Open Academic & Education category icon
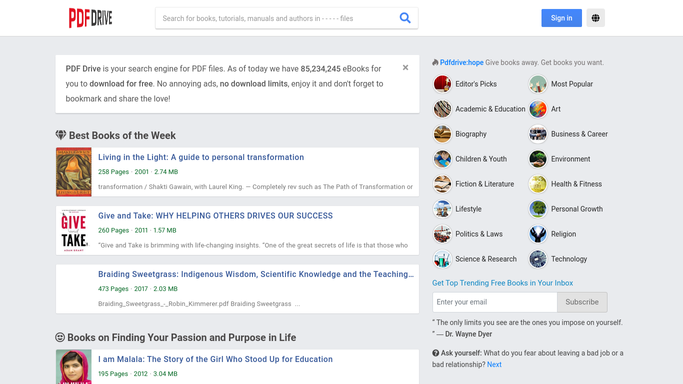 point(442,109)
